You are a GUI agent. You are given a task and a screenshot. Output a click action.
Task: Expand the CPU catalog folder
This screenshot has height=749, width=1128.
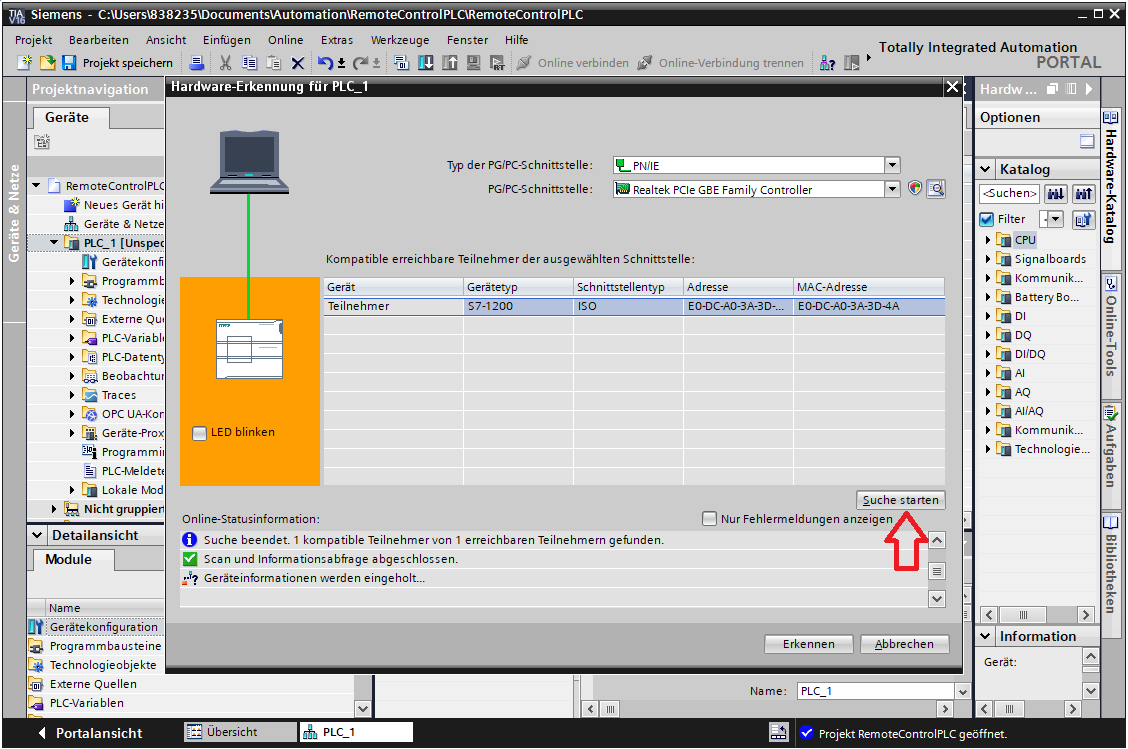988,240
